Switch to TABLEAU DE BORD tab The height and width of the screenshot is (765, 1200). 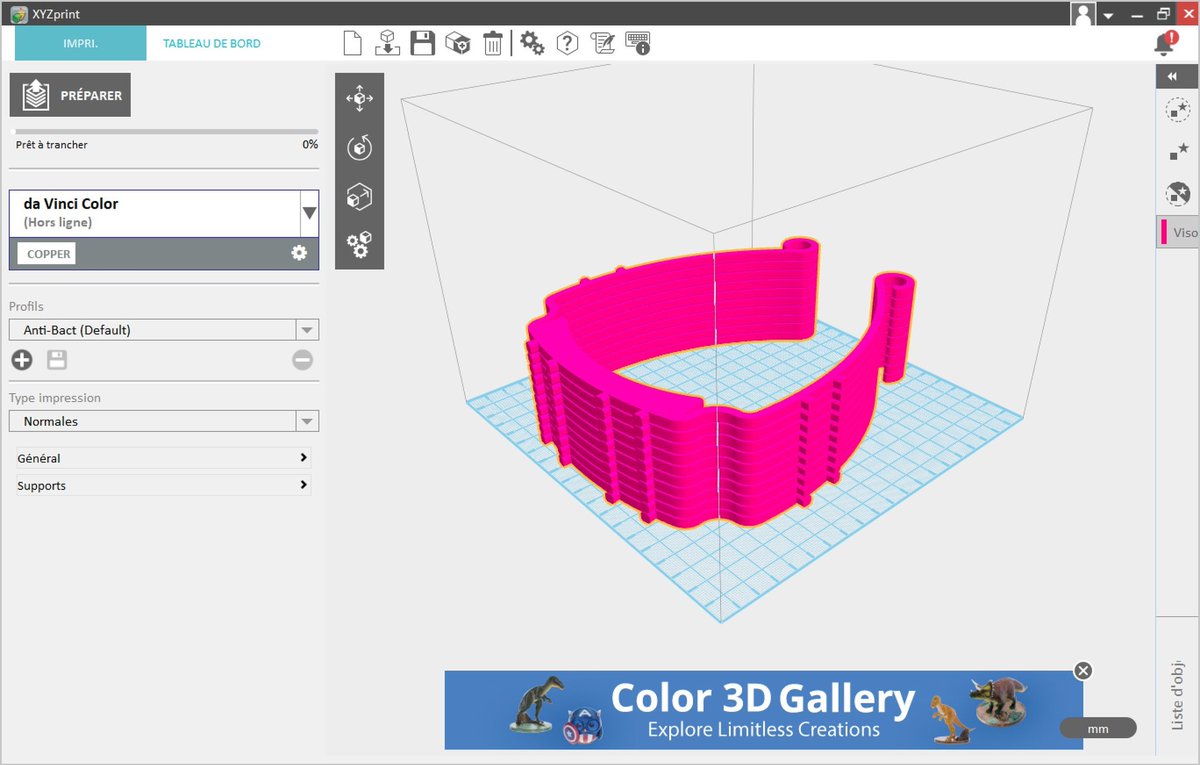coord(212,43)
